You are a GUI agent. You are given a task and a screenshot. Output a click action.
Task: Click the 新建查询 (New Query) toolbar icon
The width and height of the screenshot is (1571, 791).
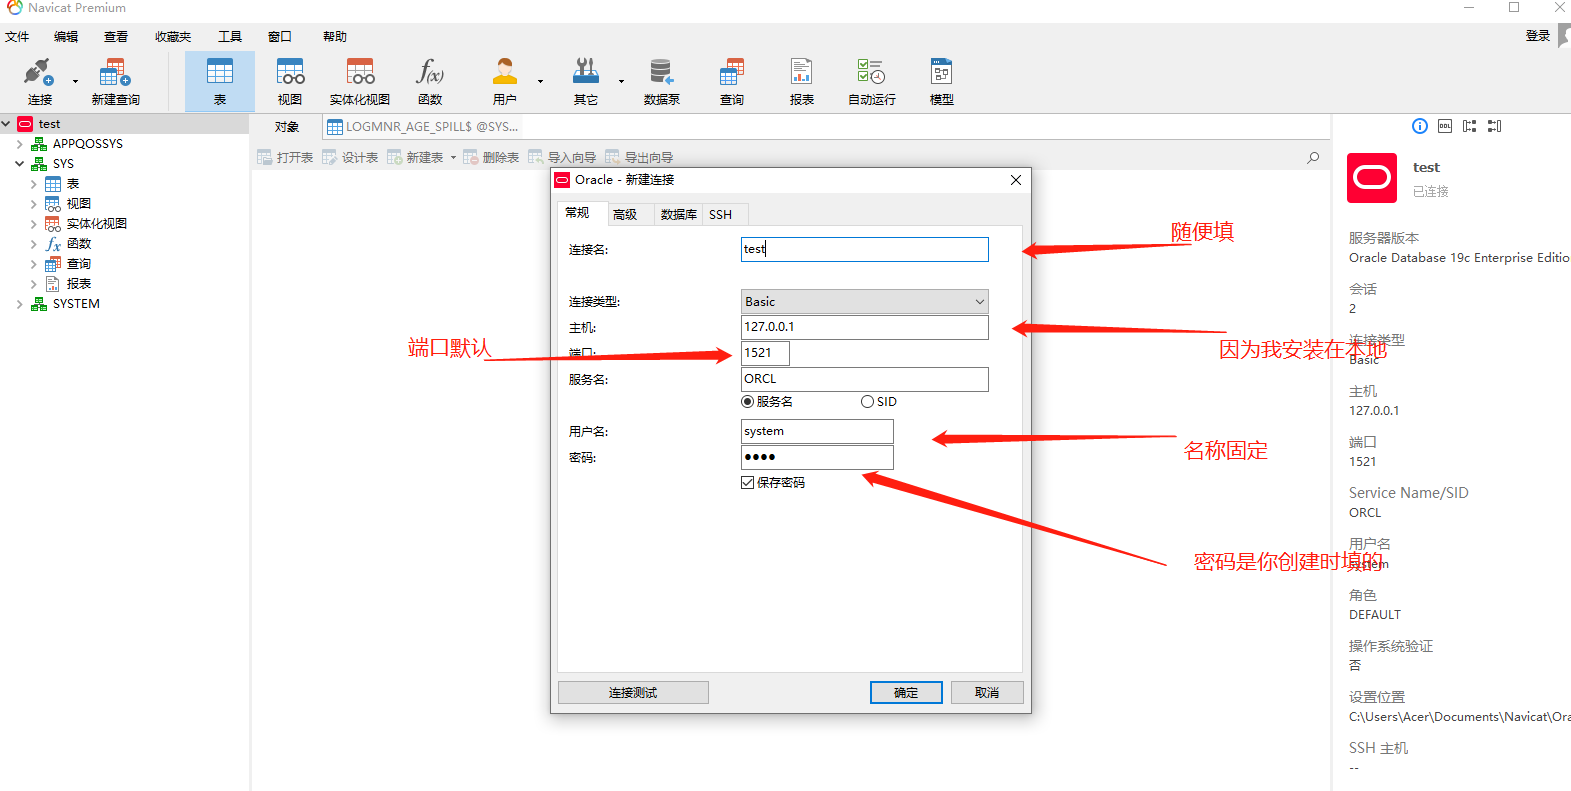tap(115, 81)
